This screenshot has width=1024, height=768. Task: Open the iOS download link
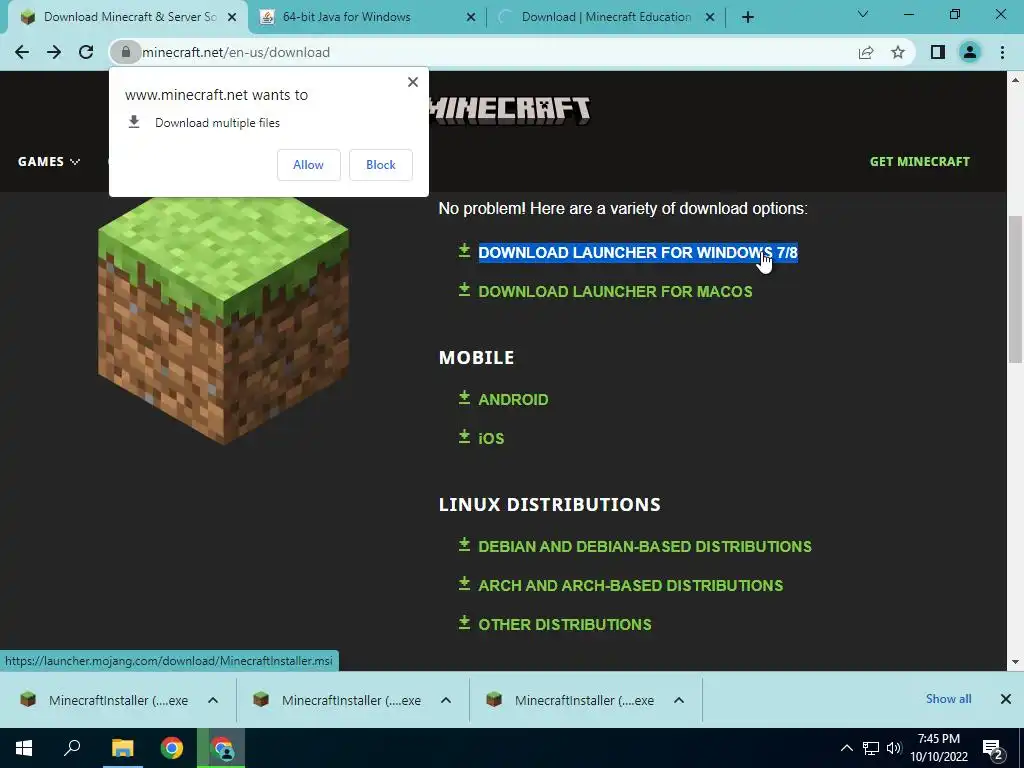tap(491, 438)
